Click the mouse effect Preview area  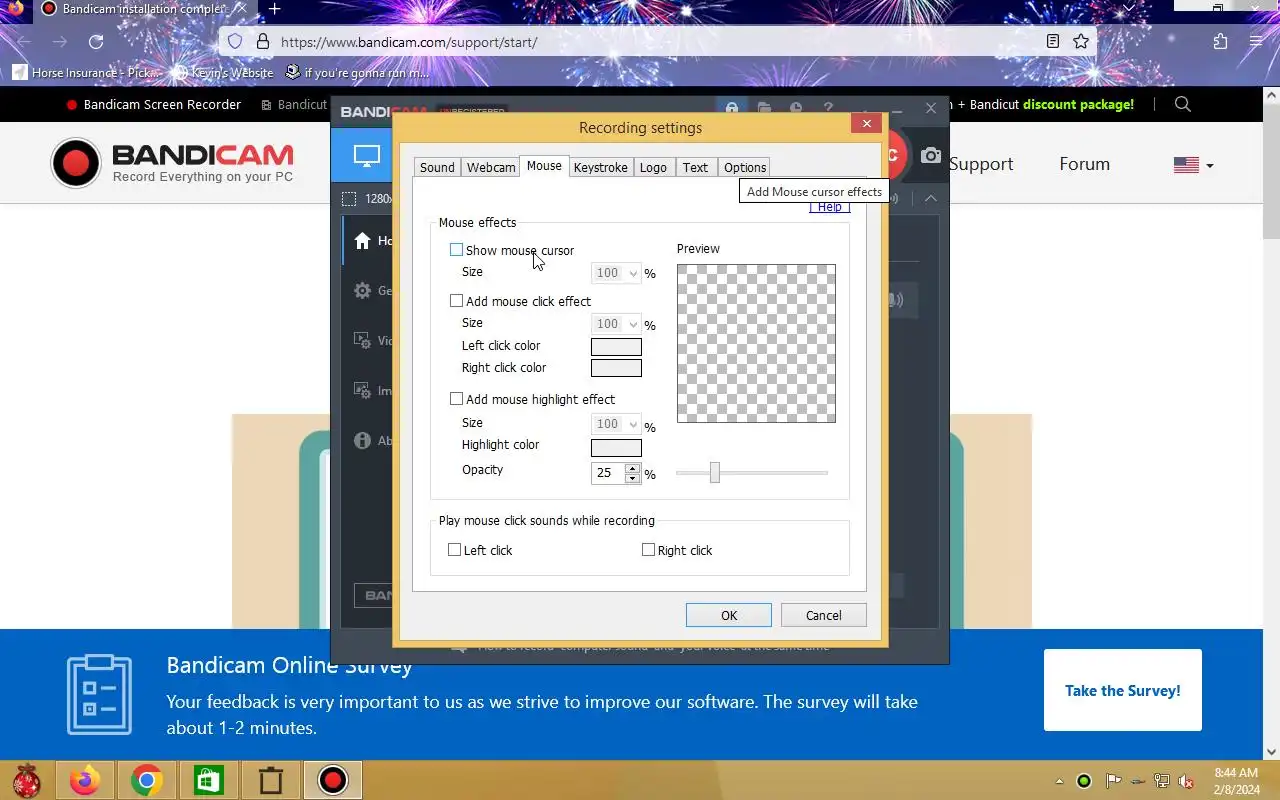756,343
